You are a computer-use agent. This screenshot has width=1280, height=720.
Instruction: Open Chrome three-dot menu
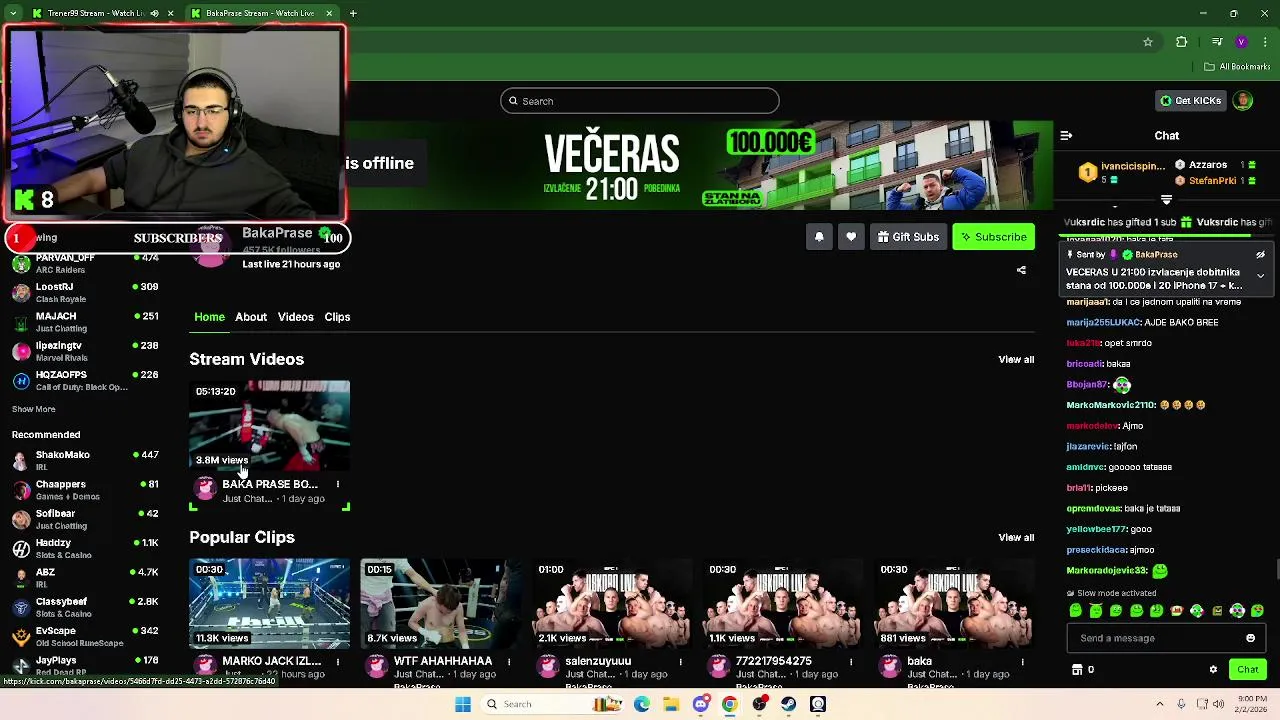click(x=1265, y=42)
